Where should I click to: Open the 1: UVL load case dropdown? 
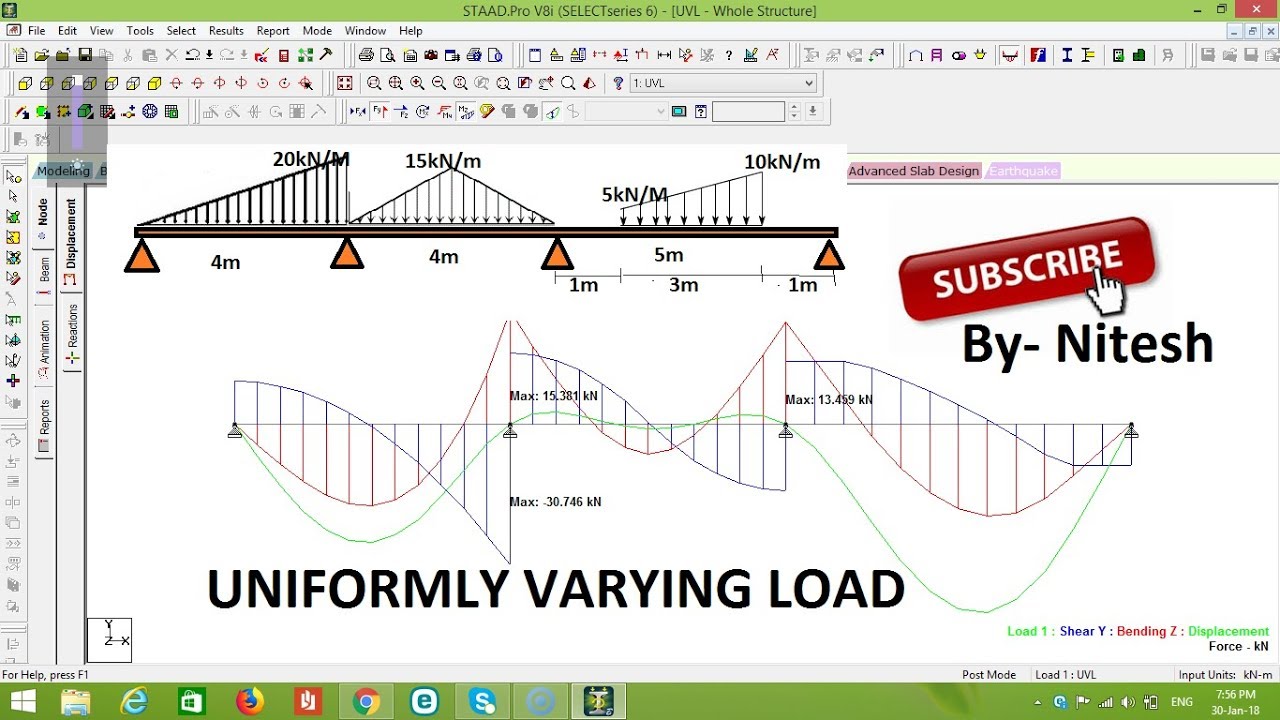click(x=723, y=84)
